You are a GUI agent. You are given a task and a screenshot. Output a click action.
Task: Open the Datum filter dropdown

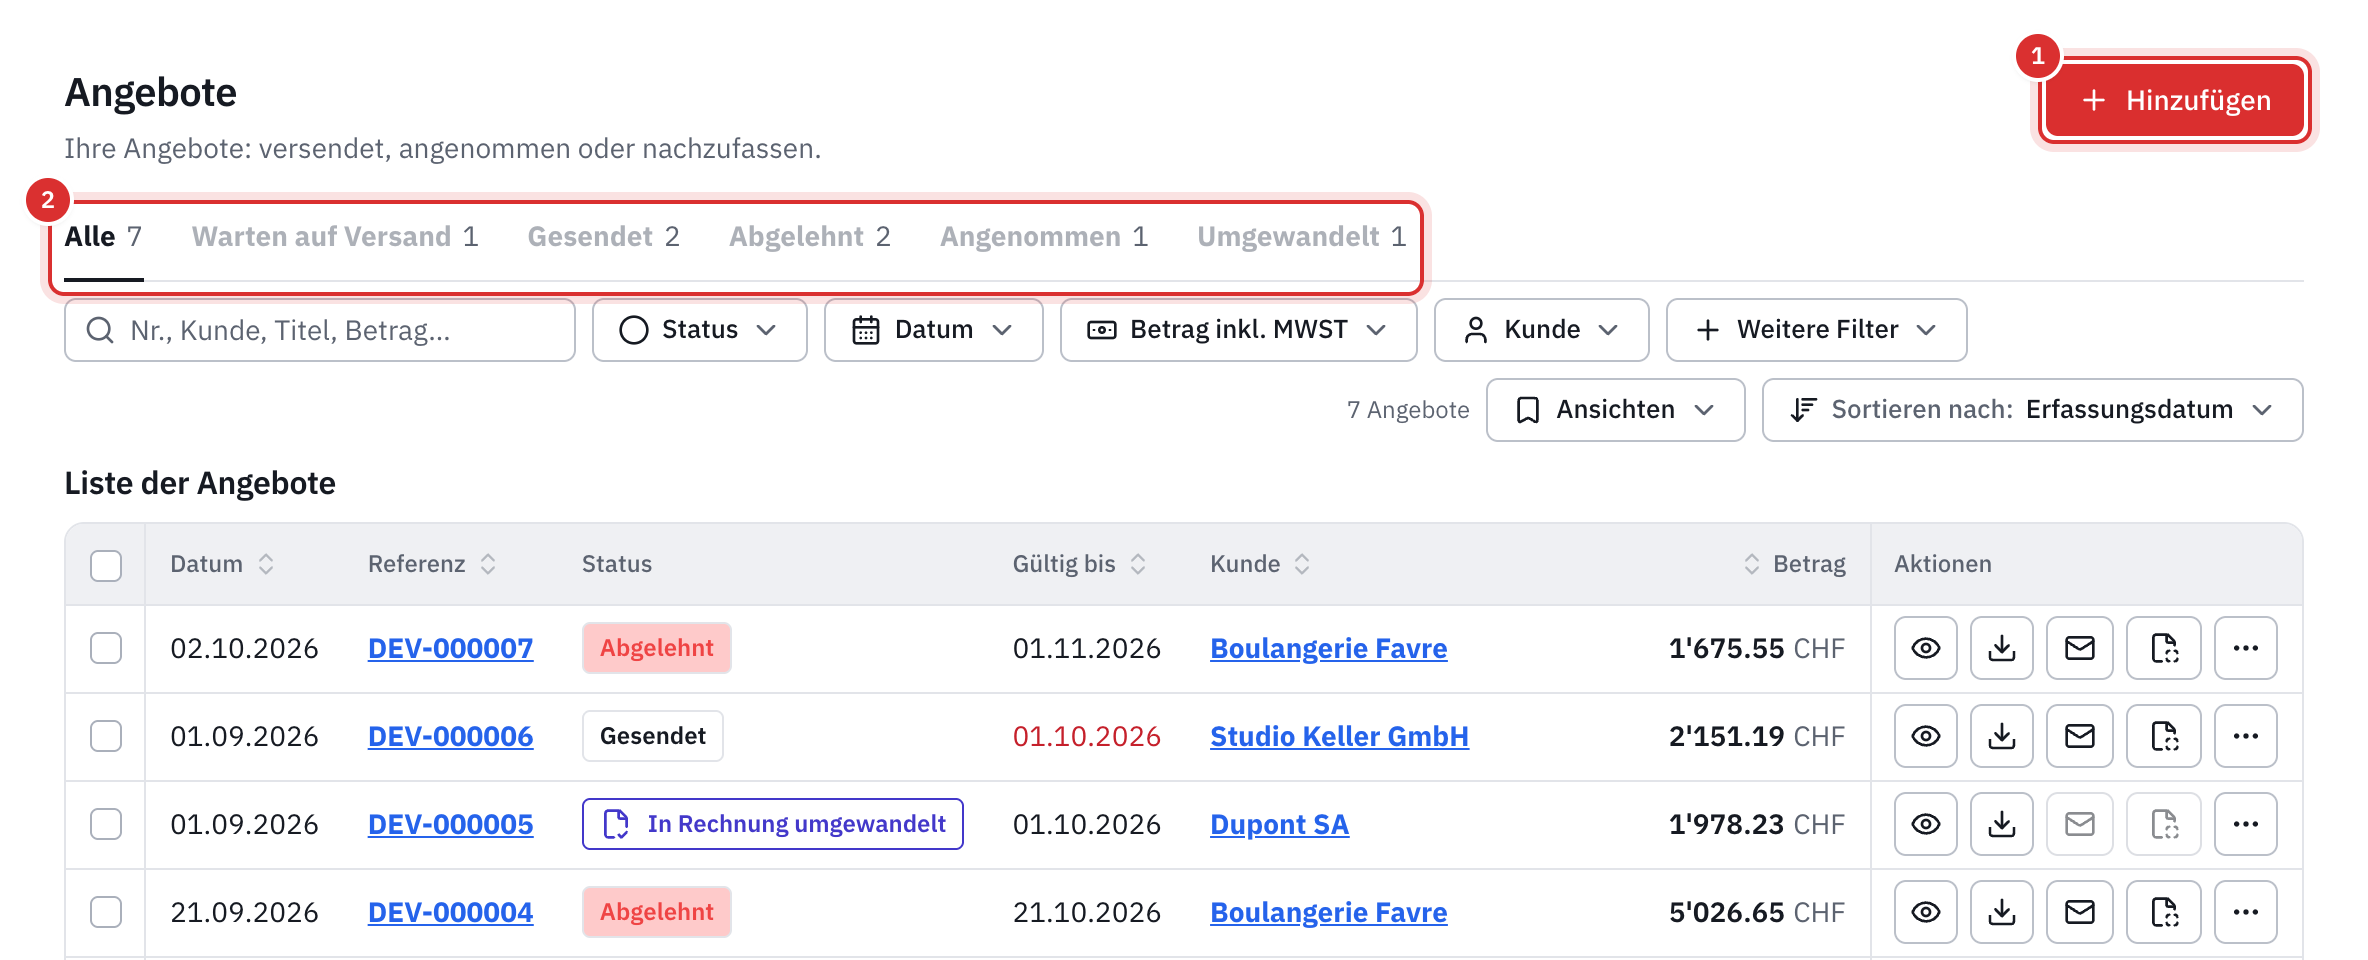pos(933,330)
